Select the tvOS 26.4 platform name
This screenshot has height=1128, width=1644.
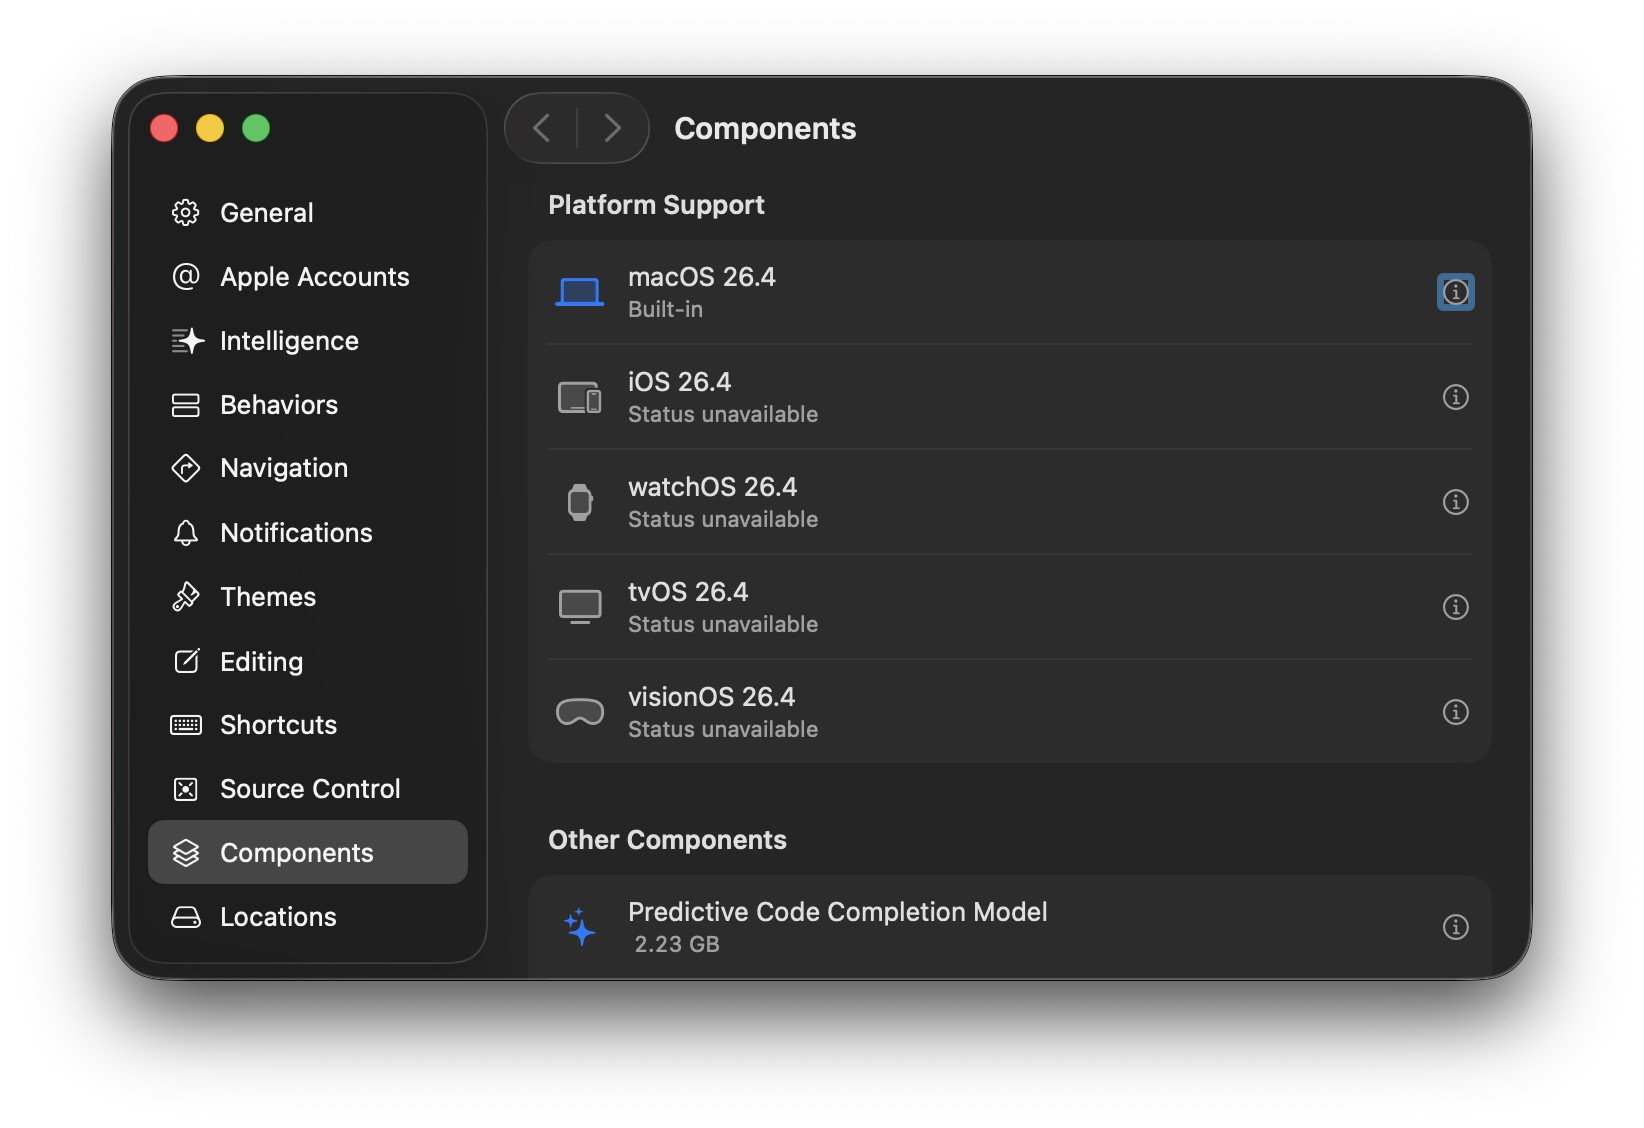pos(688,592)
